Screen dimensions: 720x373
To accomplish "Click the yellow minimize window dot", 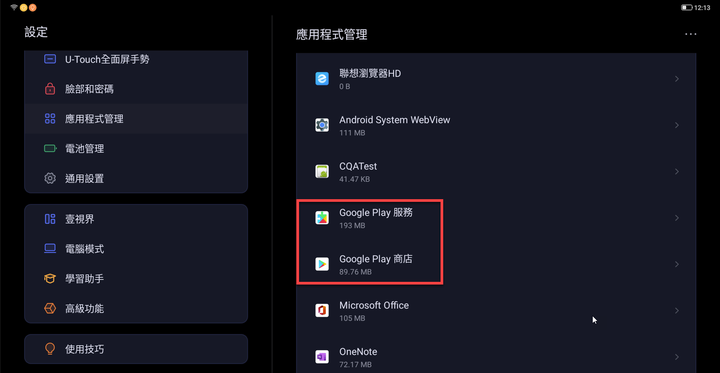I will tap(23, 7).
